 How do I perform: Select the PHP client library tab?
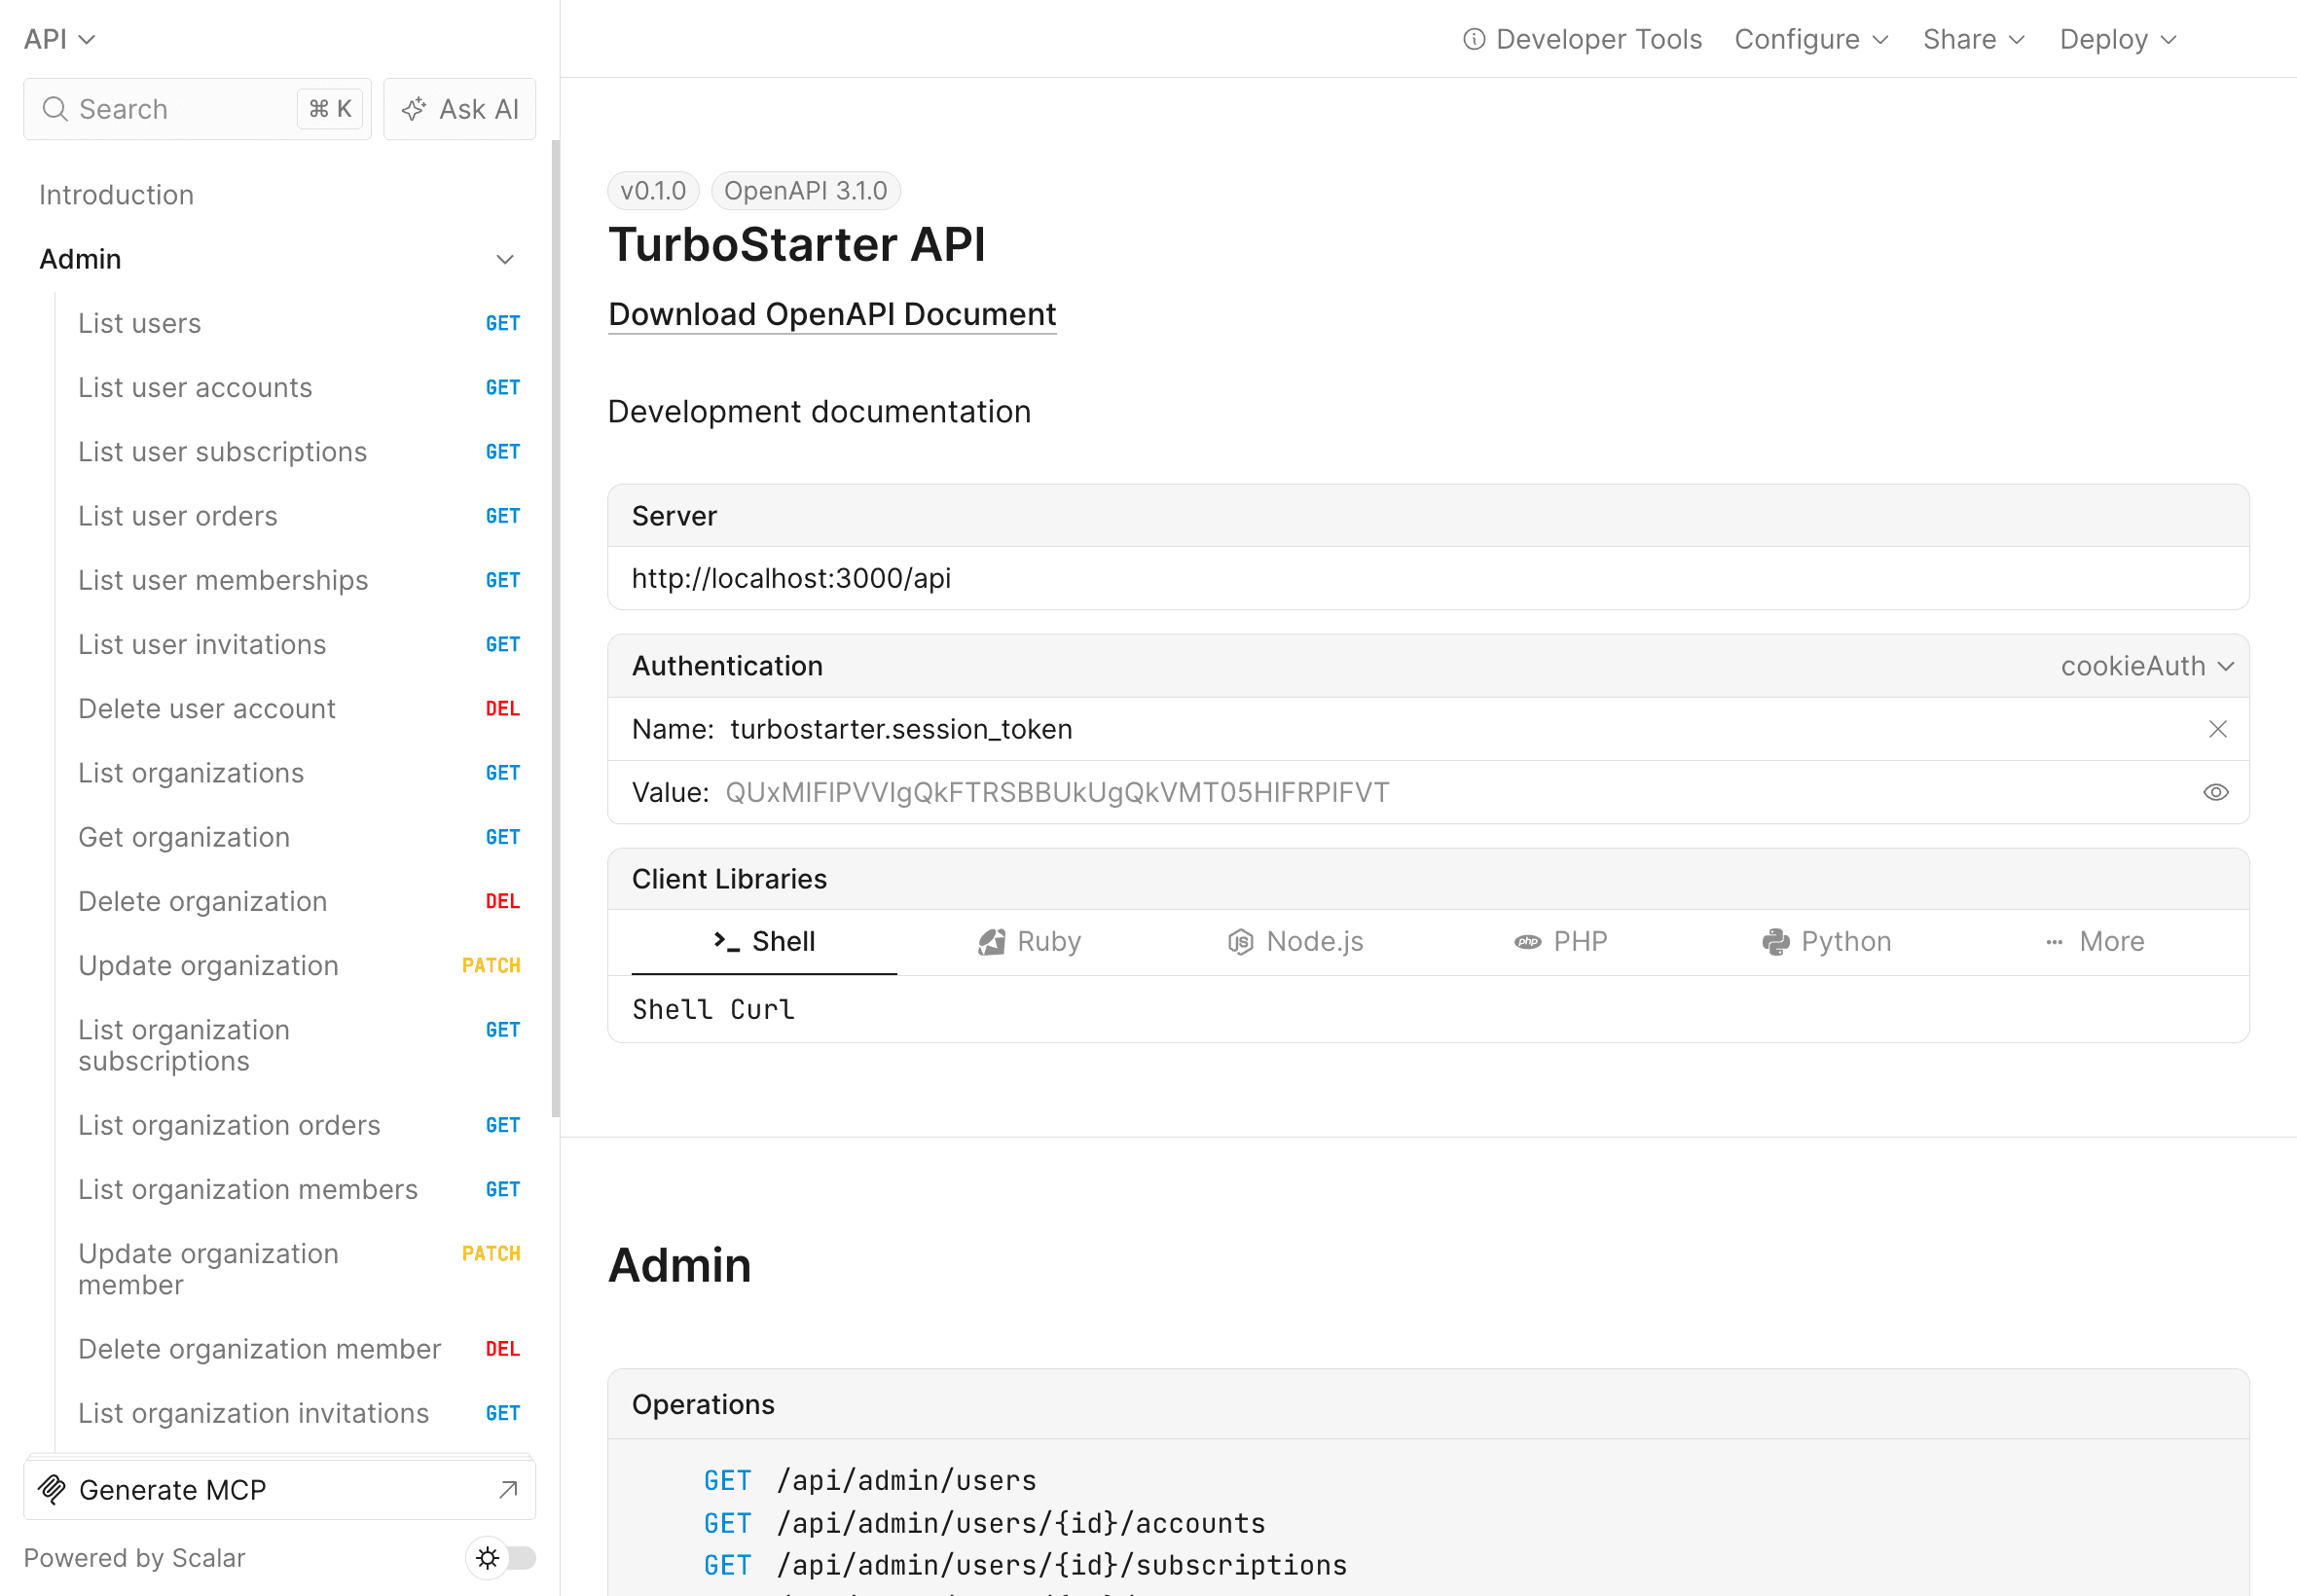click(1560, 942)
